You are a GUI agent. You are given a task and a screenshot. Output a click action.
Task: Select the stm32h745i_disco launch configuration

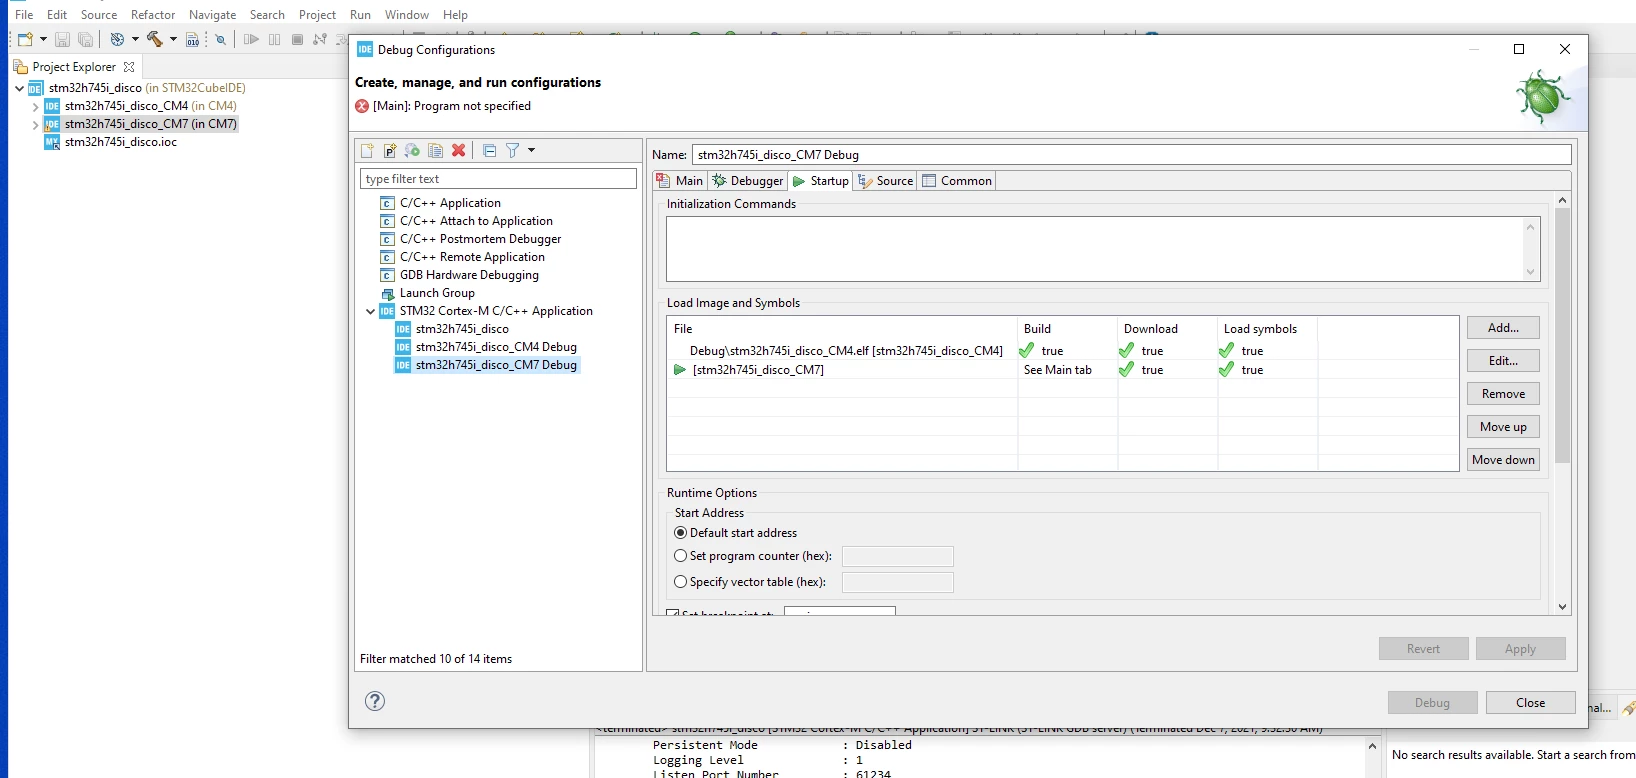click(462, 329)
